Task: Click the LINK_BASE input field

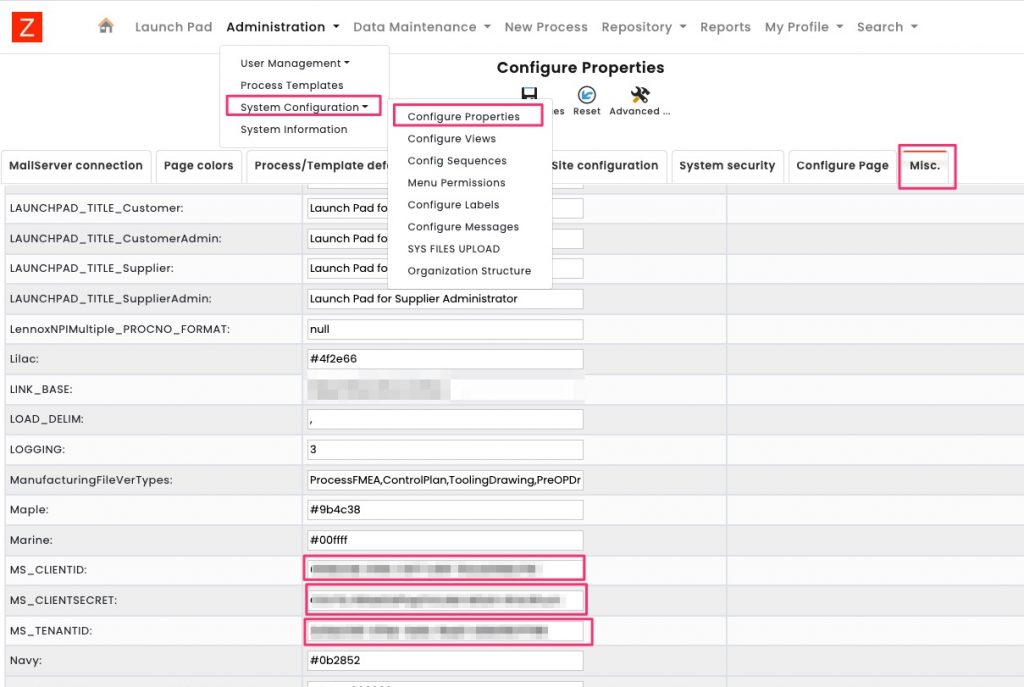Action: (x=445, y=389)
